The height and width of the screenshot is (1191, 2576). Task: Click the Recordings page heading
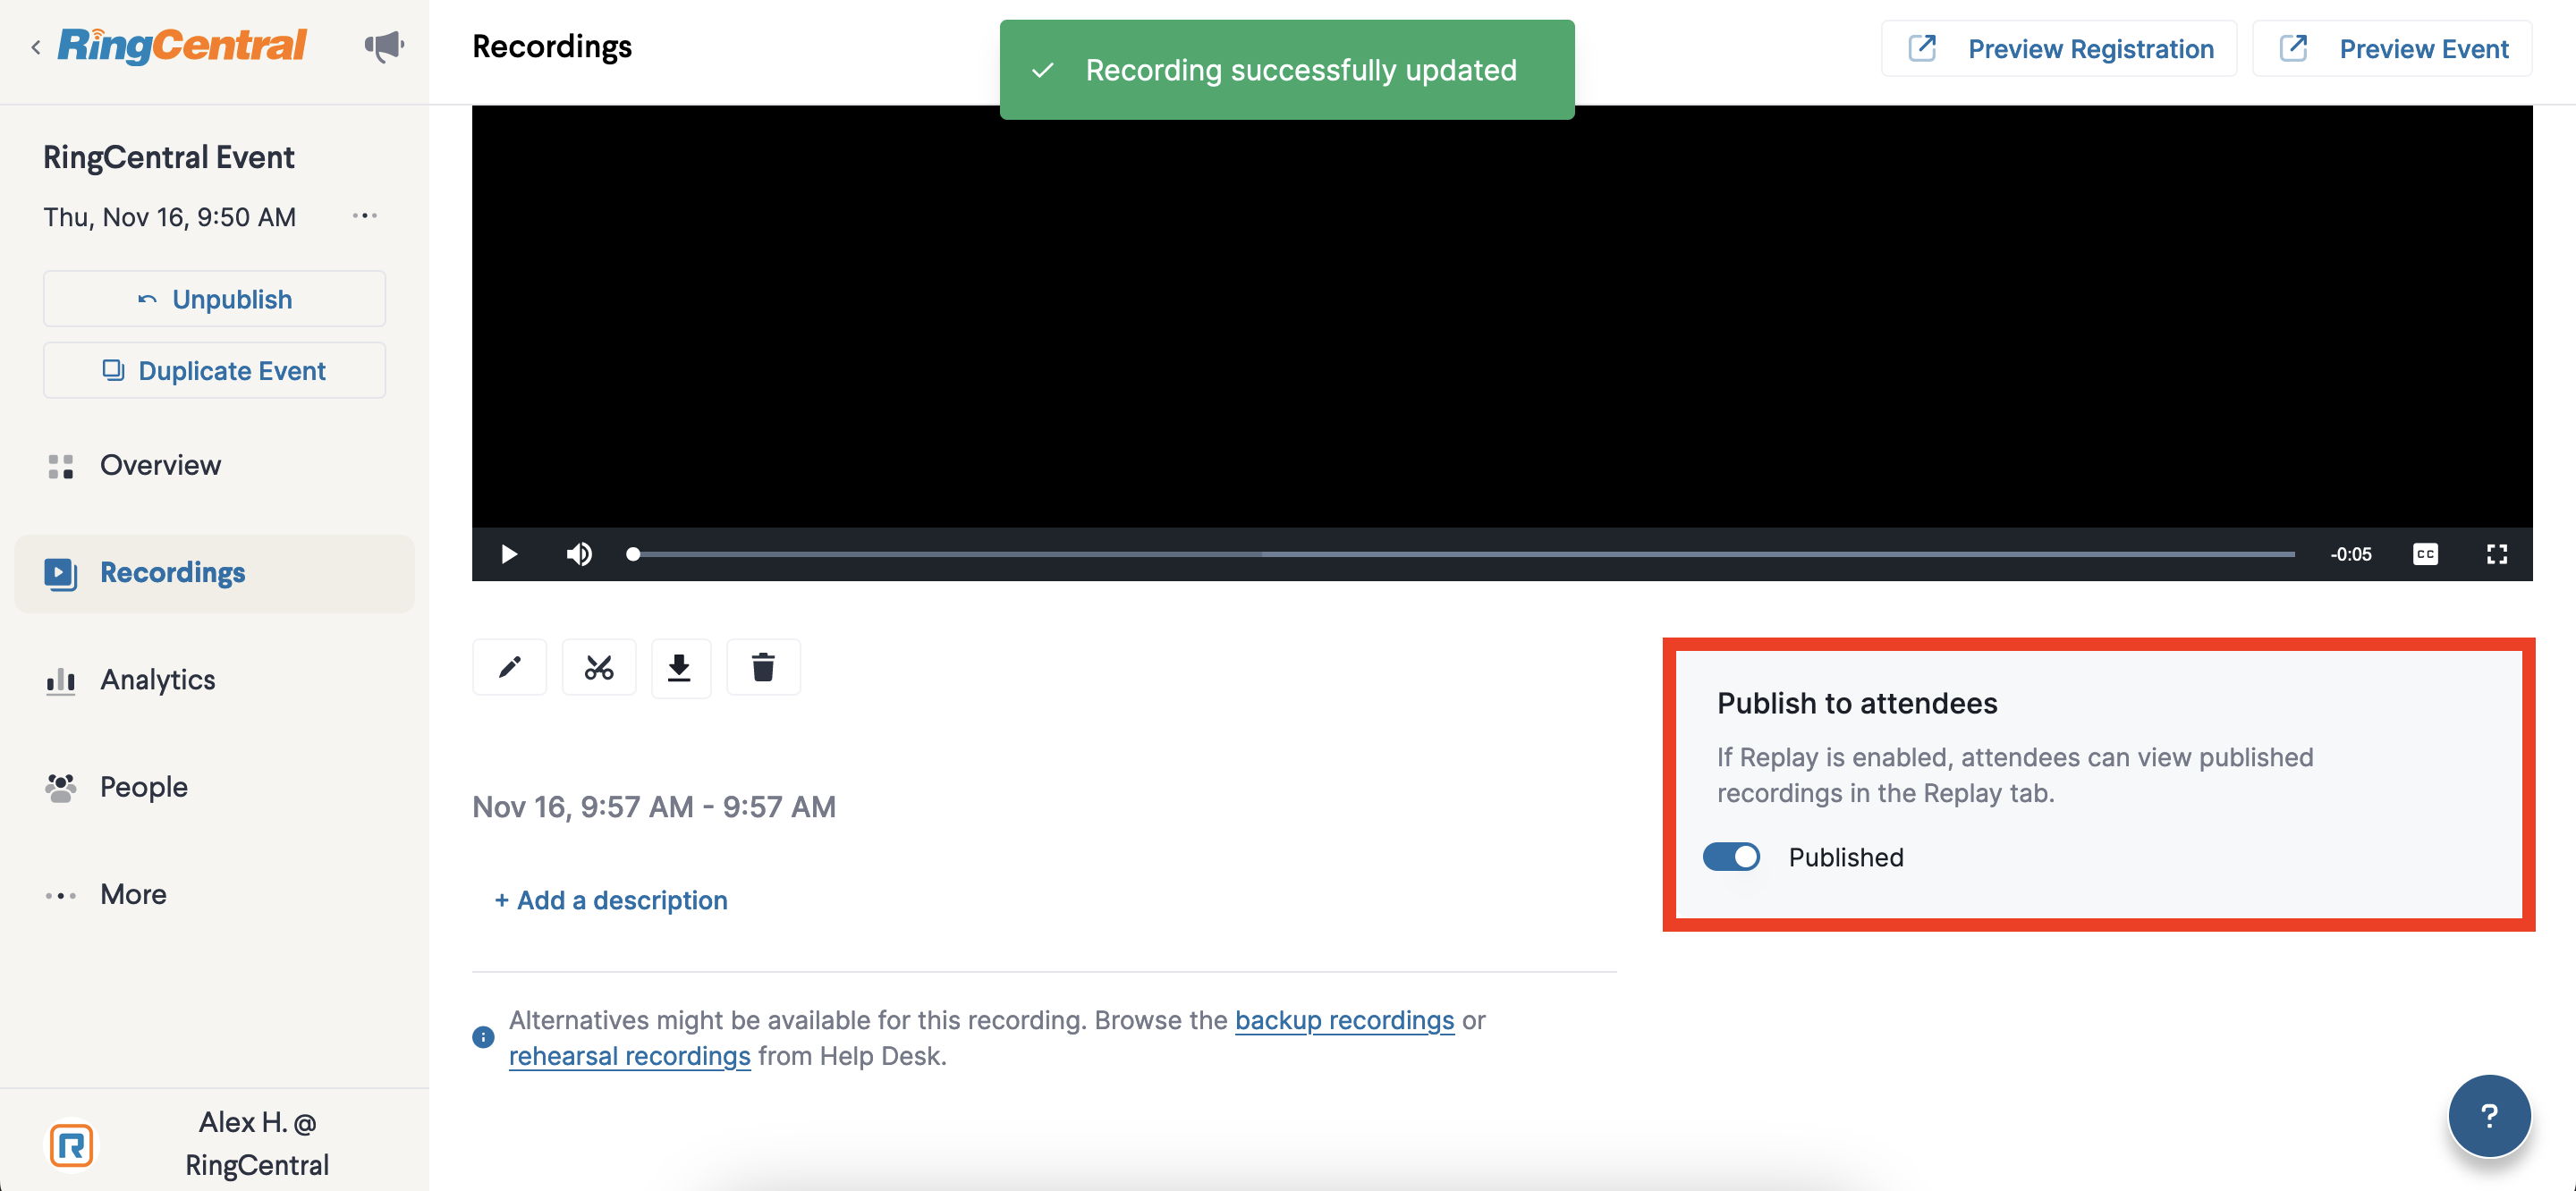tap(552, 47)
